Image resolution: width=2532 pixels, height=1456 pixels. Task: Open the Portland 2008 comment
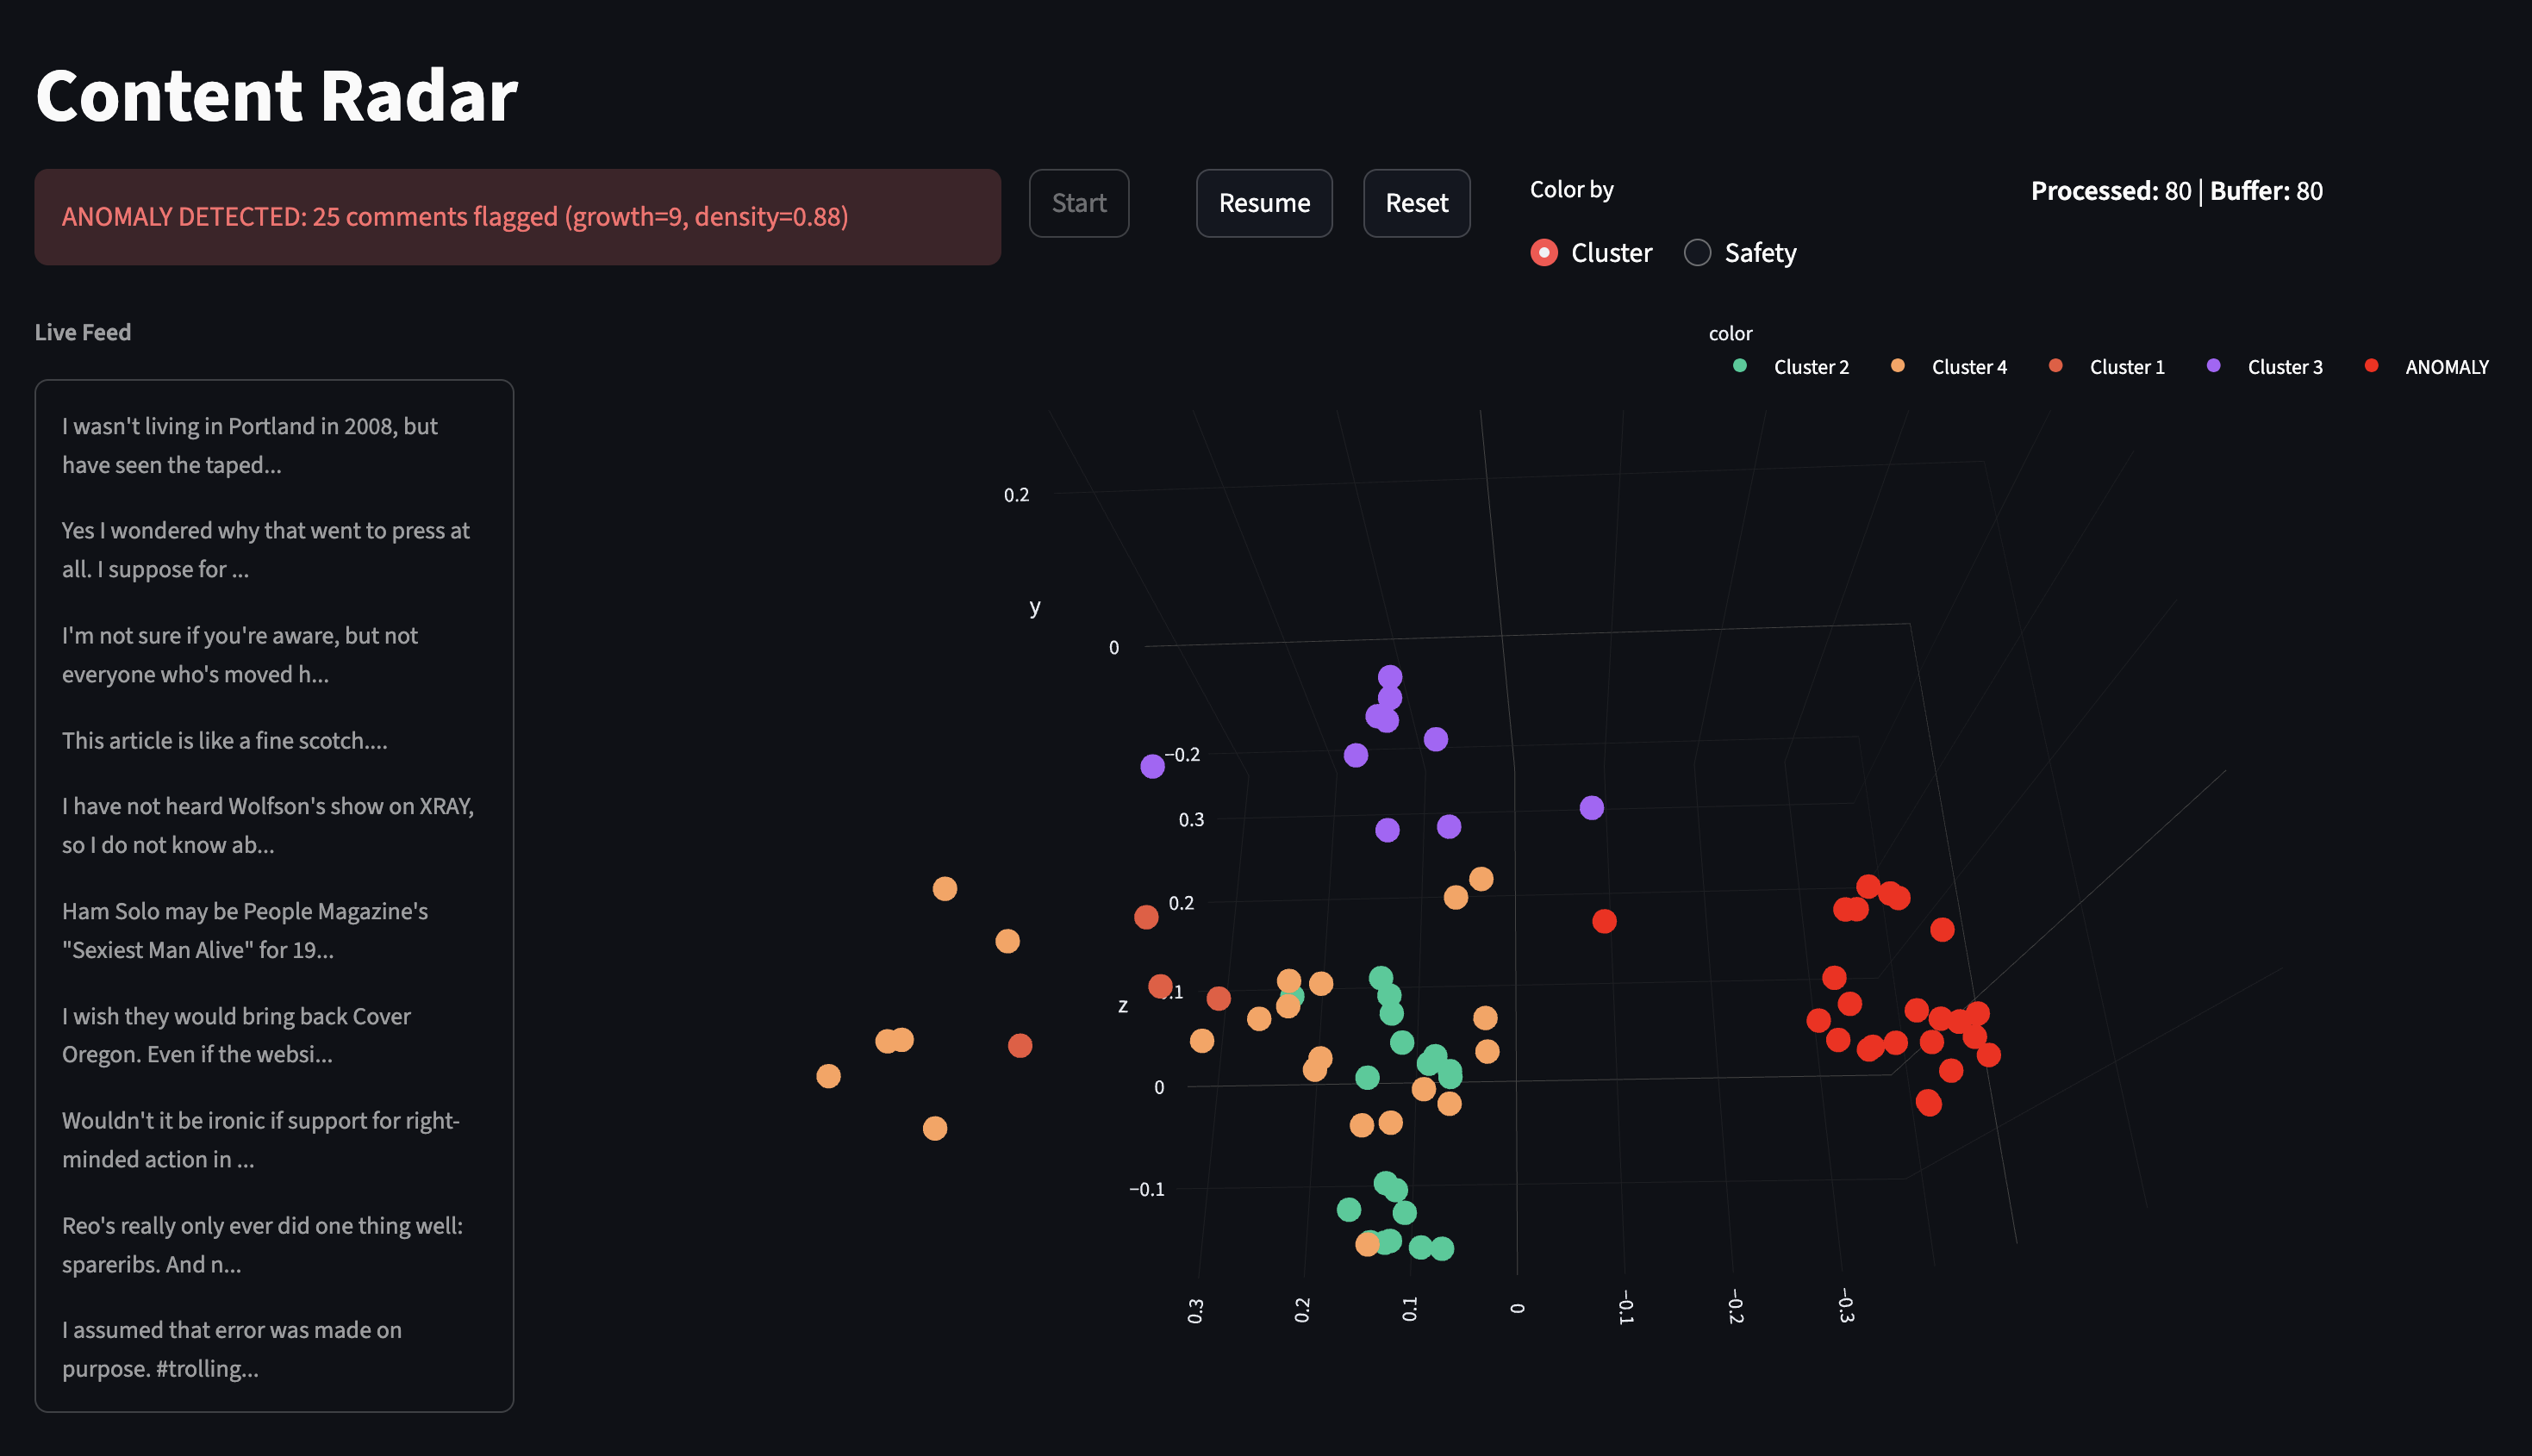tap(250, 445)
